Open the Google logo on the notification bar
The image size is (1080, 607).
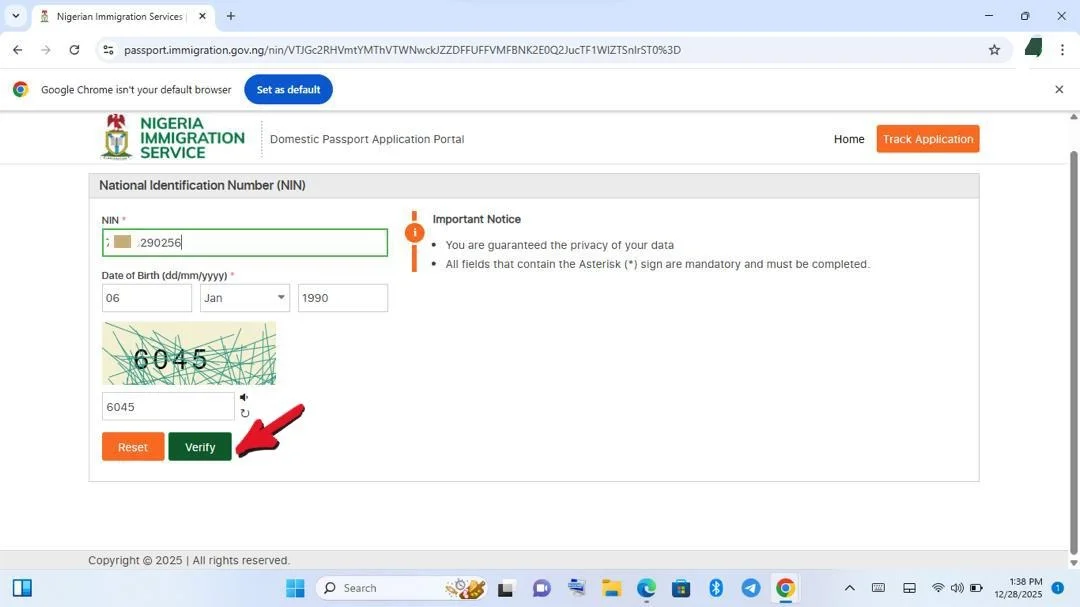[x=19, y=89]
